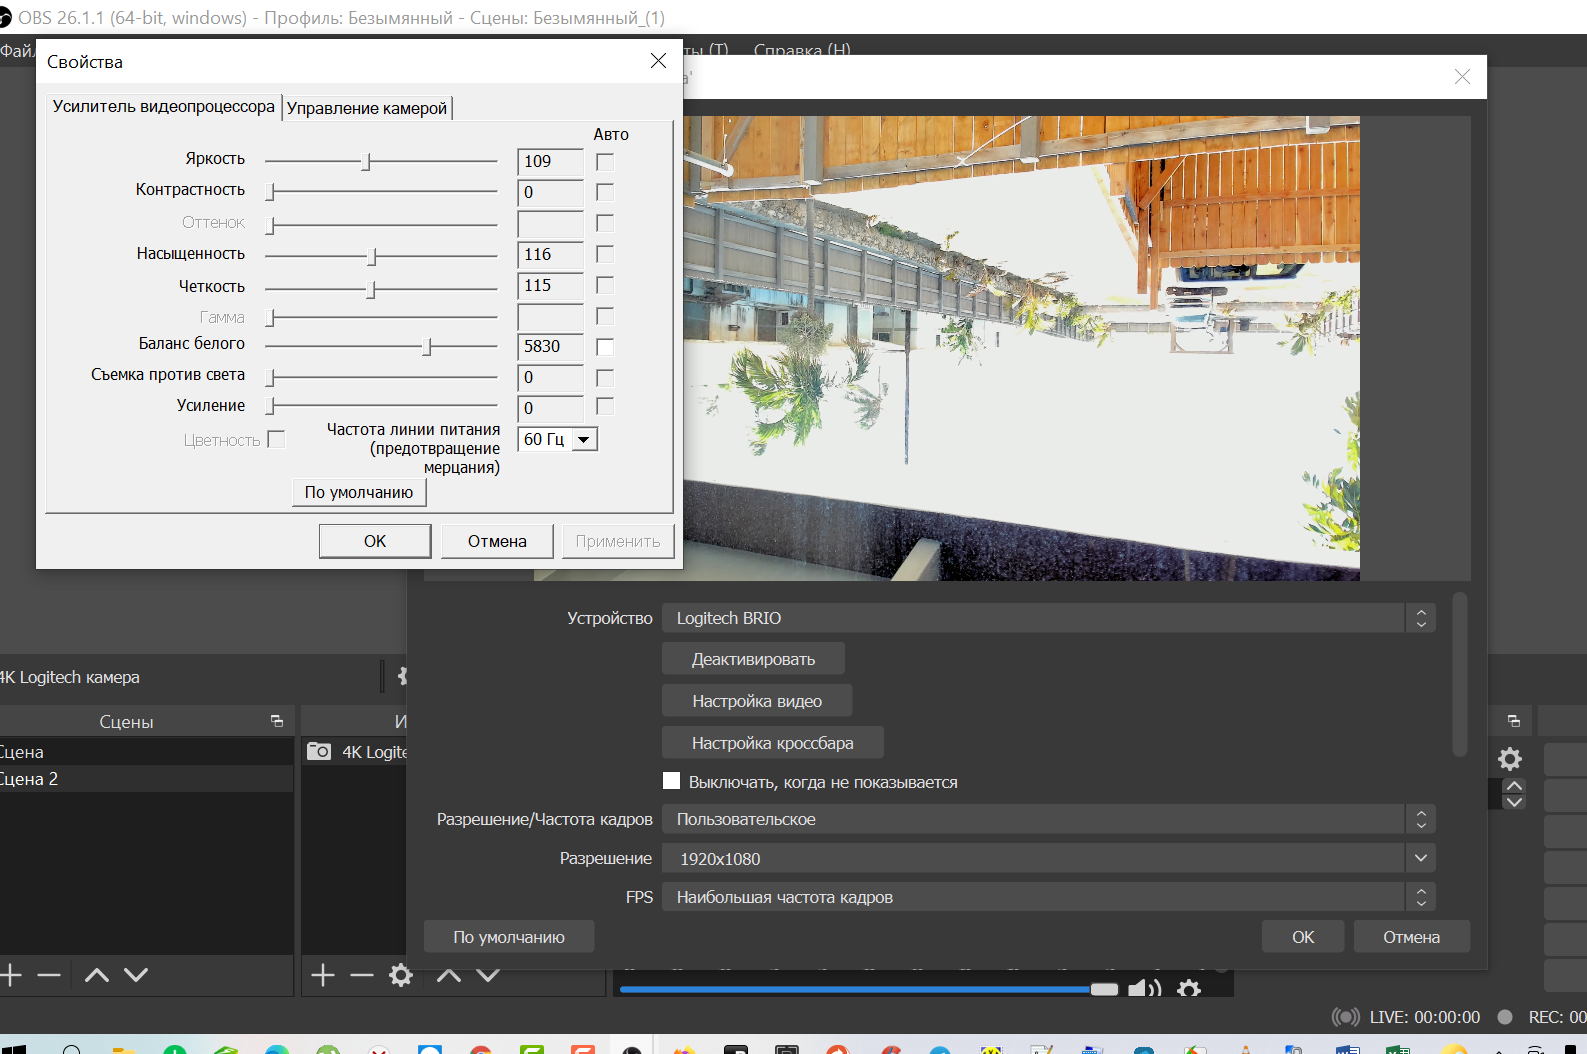Open Устройство Logitech BRIO dropdown
The image size is (1587, 1054).
click(1048, 618)
